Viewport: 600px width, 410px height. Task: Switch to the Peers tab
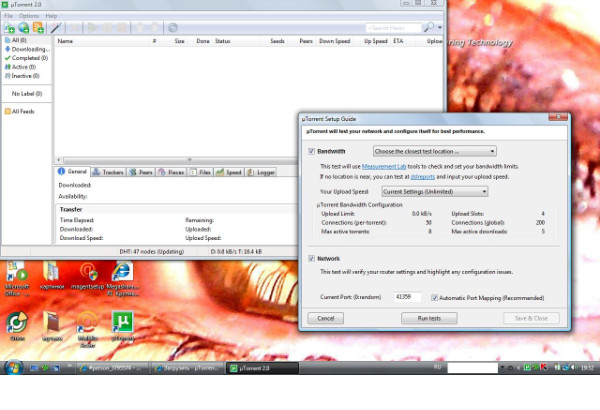coord(143,172)
